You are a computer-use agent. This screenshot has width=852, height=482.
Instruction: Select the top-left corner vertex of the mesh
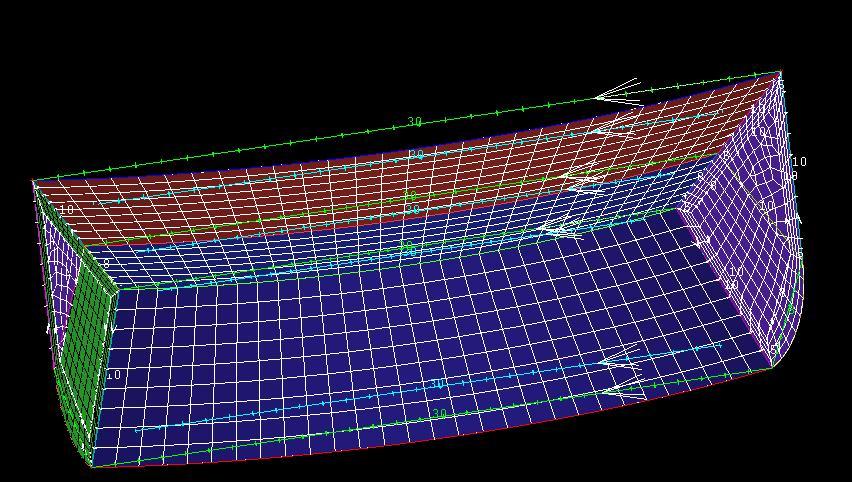coord(34,181)
